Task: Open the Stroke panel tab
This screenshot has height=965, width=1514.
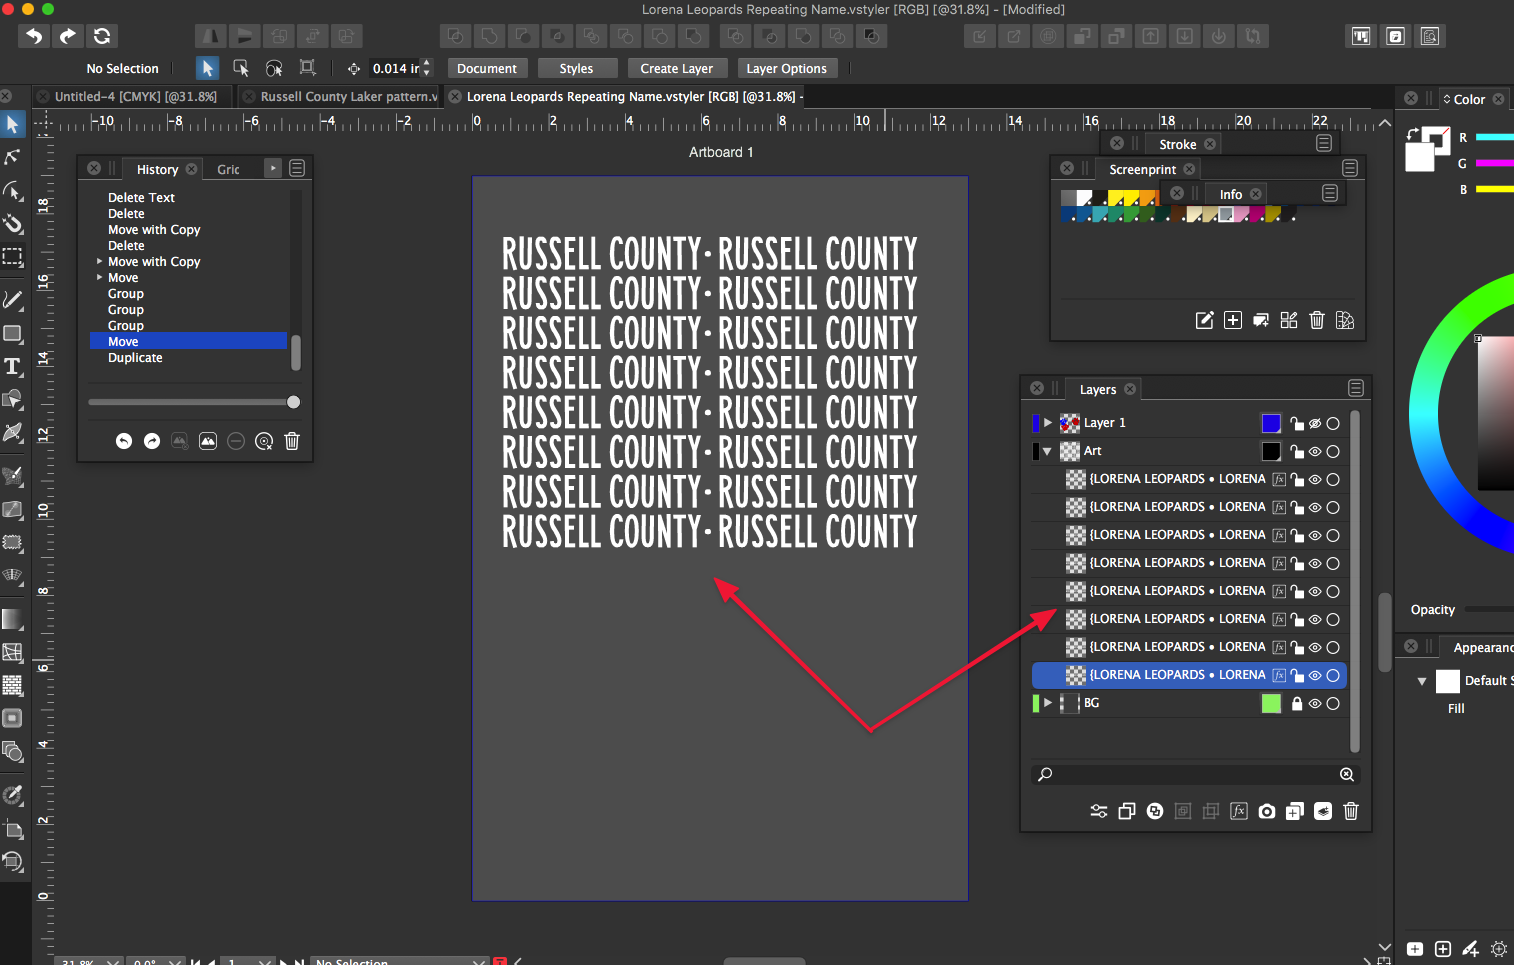Action: [x=1177, y=144]
